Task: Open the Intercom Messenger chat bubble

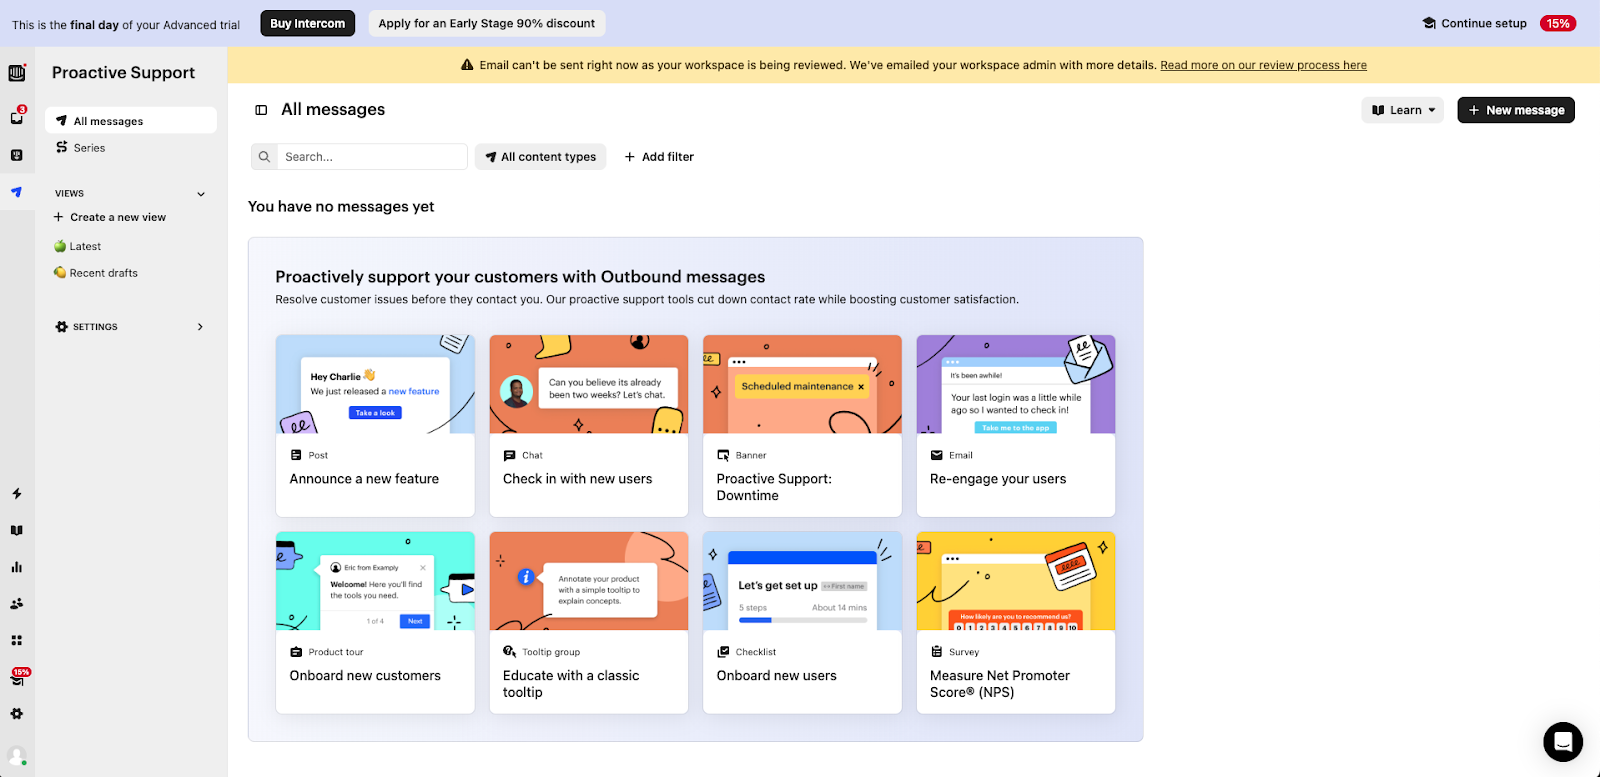Action: [x=1563, y=742]
